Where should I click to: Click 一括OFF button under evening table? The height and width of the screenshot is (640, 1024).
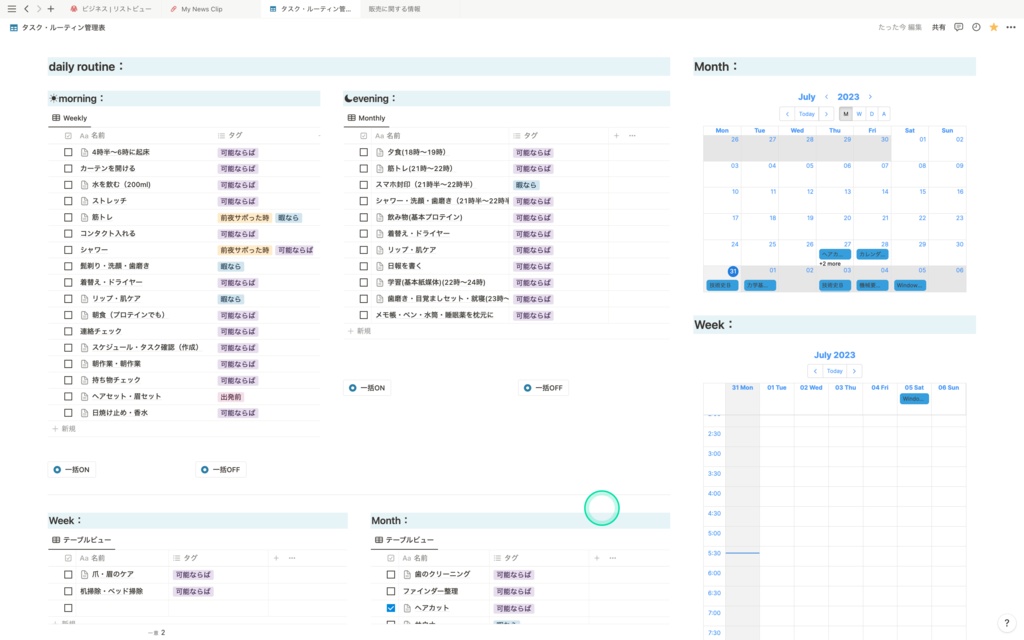click(x=543, y=388)
